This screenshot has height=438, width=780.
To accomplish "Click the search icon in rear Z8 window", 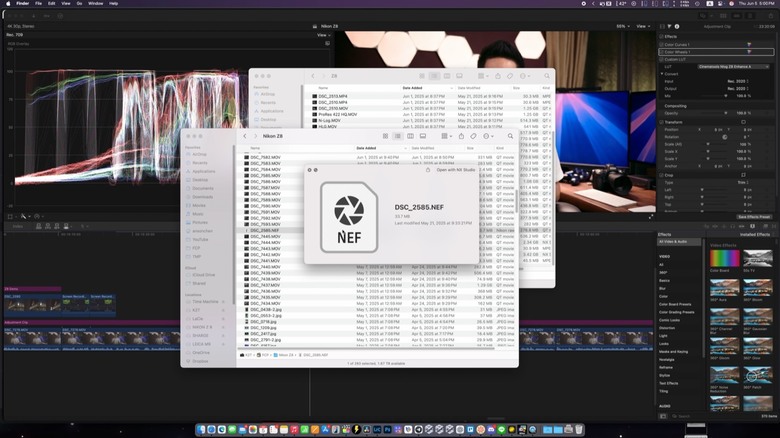I will (x=547, y=76).
